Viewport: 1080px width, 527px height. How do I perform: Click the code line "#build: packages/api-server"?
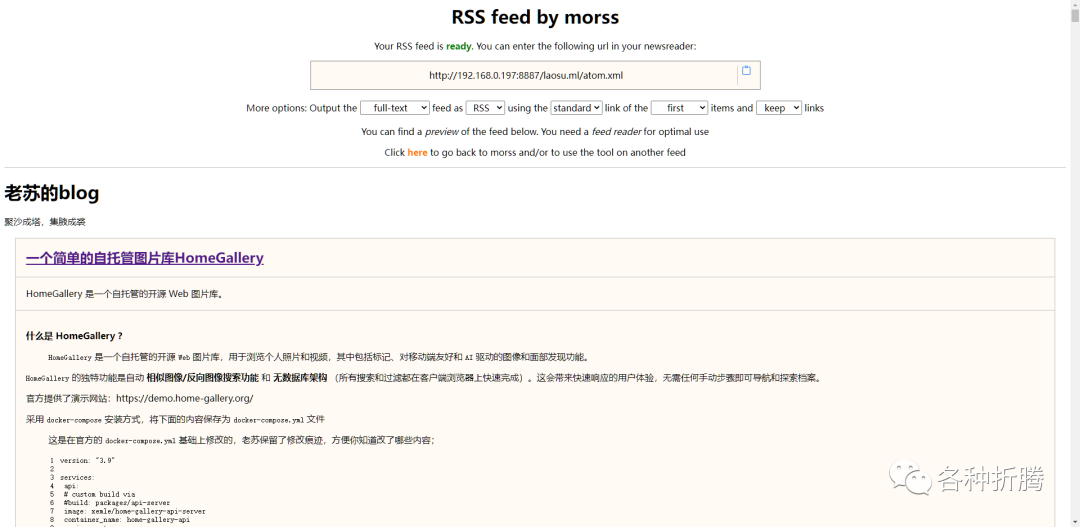(x=116, y=503)
